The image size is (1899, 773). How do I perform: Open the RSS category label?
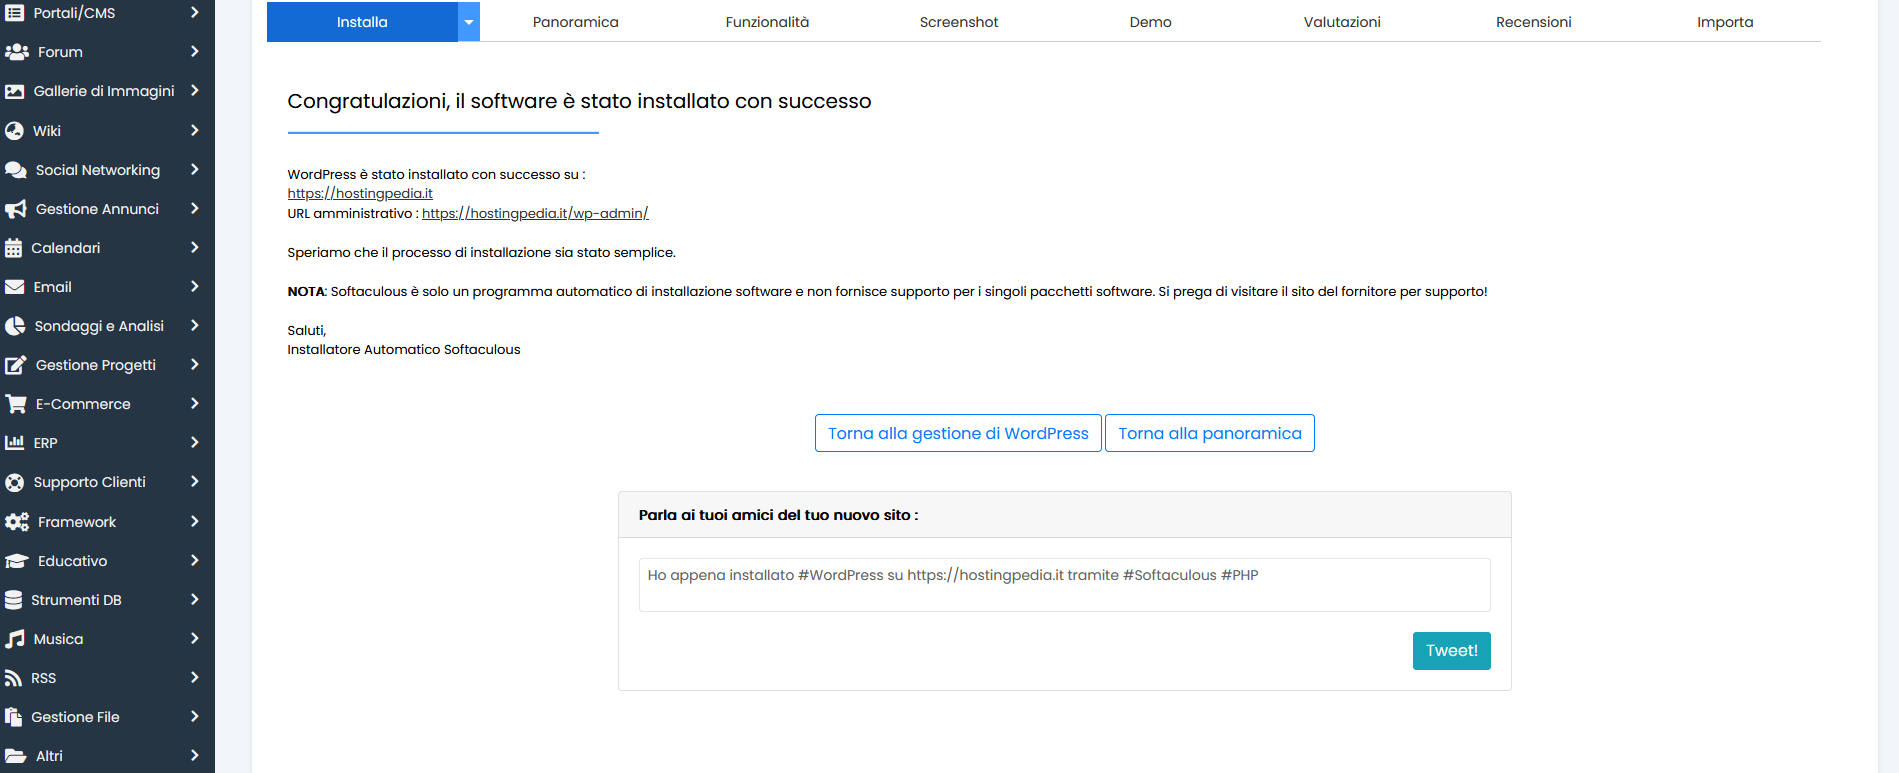click(x=43, y=678)
